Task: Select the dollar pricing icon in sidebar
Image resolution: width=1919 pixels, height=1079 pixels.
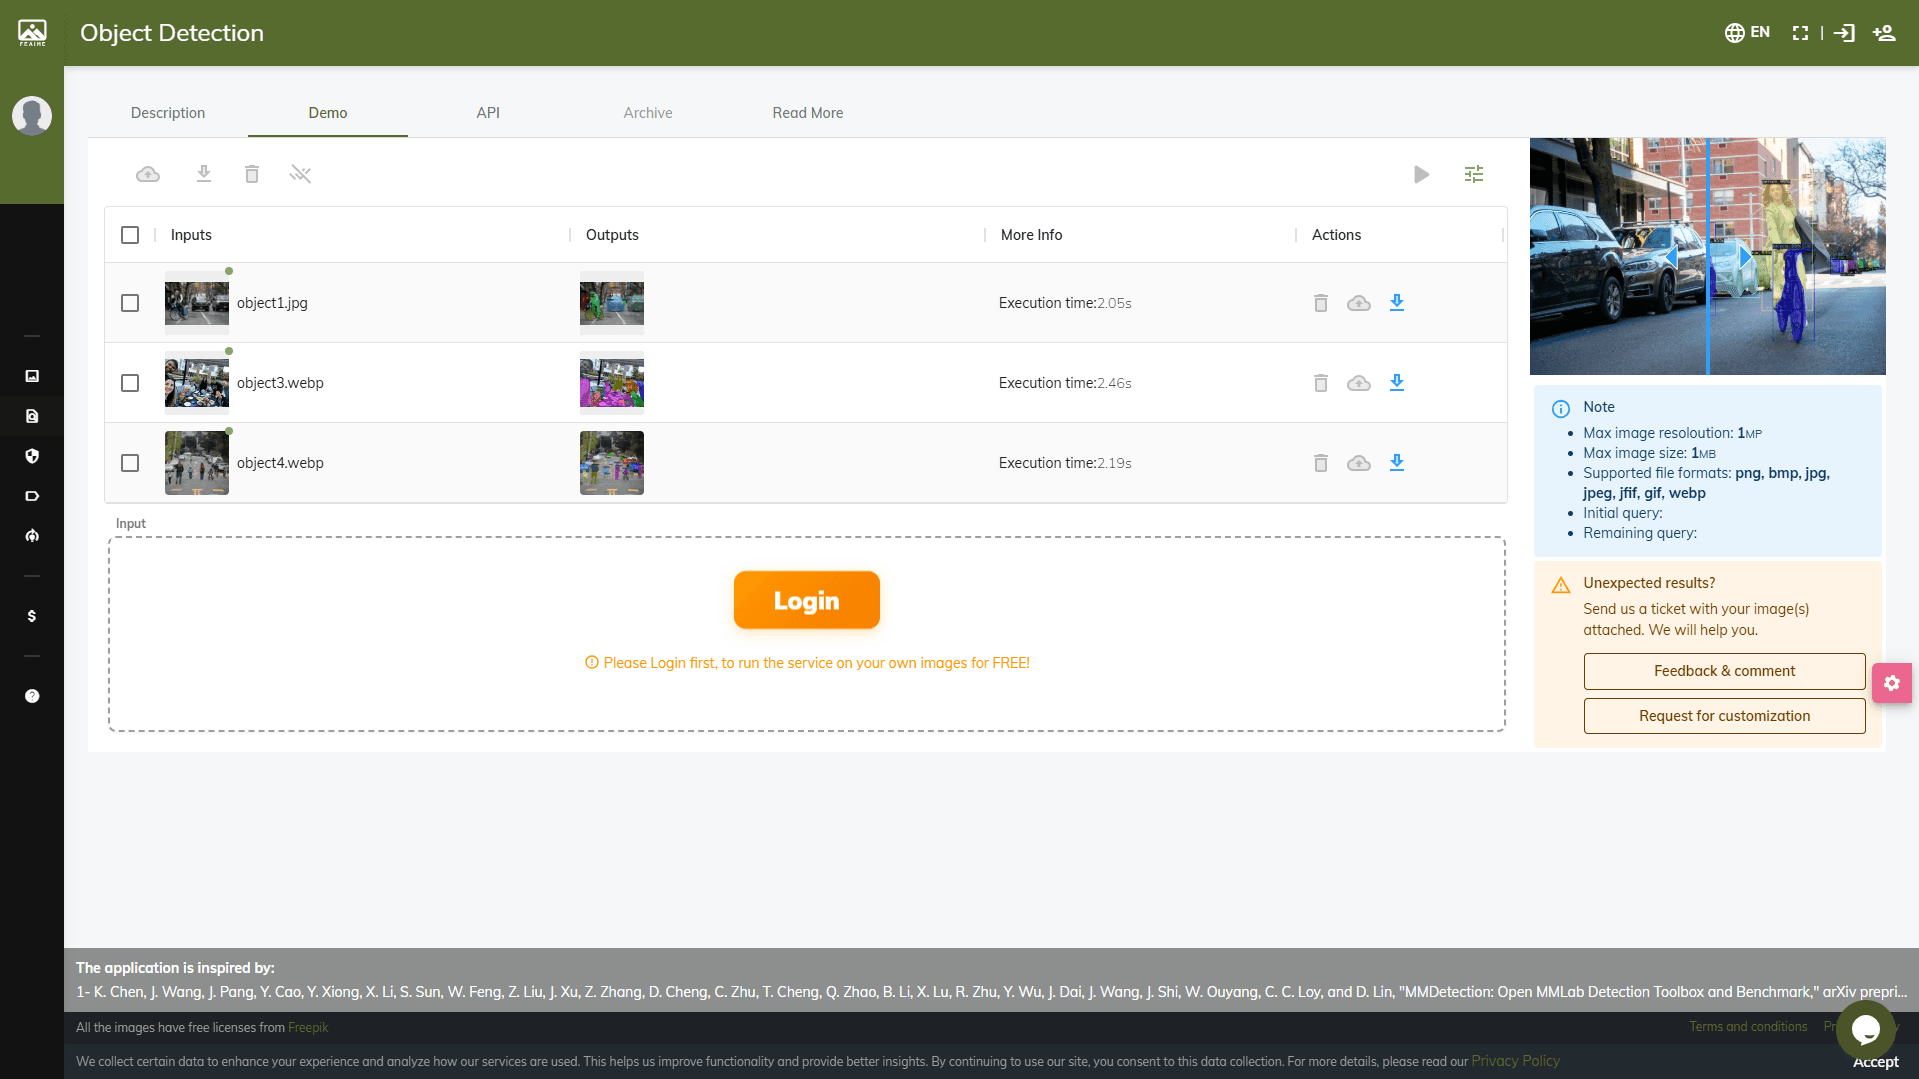Action: coord(31,616)
